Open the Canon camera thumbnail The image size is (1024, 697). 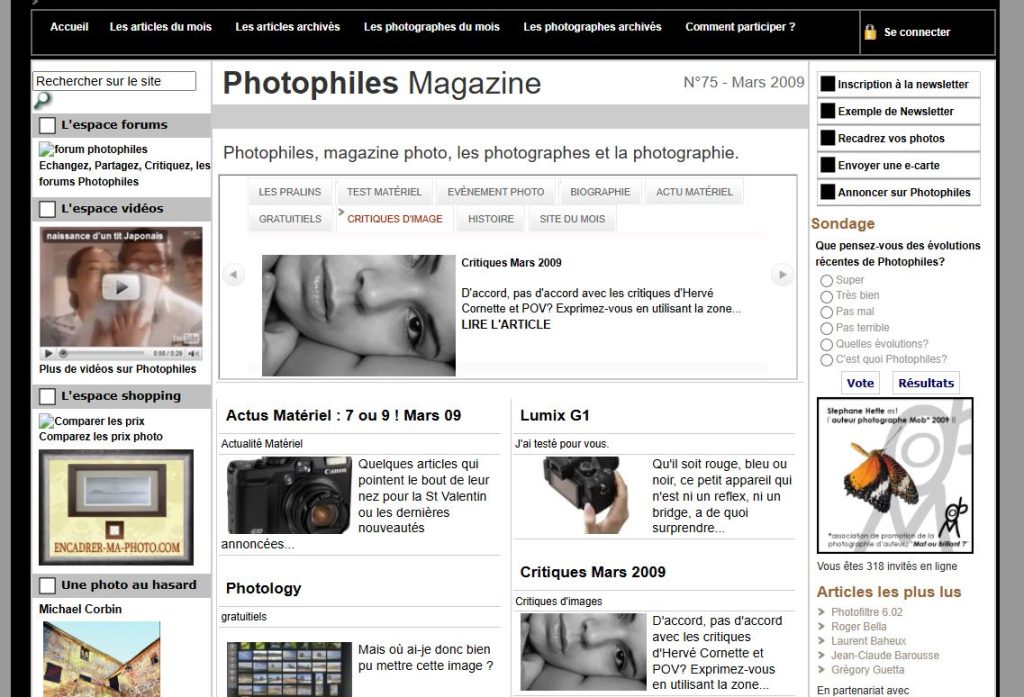[x=289, y=495]
